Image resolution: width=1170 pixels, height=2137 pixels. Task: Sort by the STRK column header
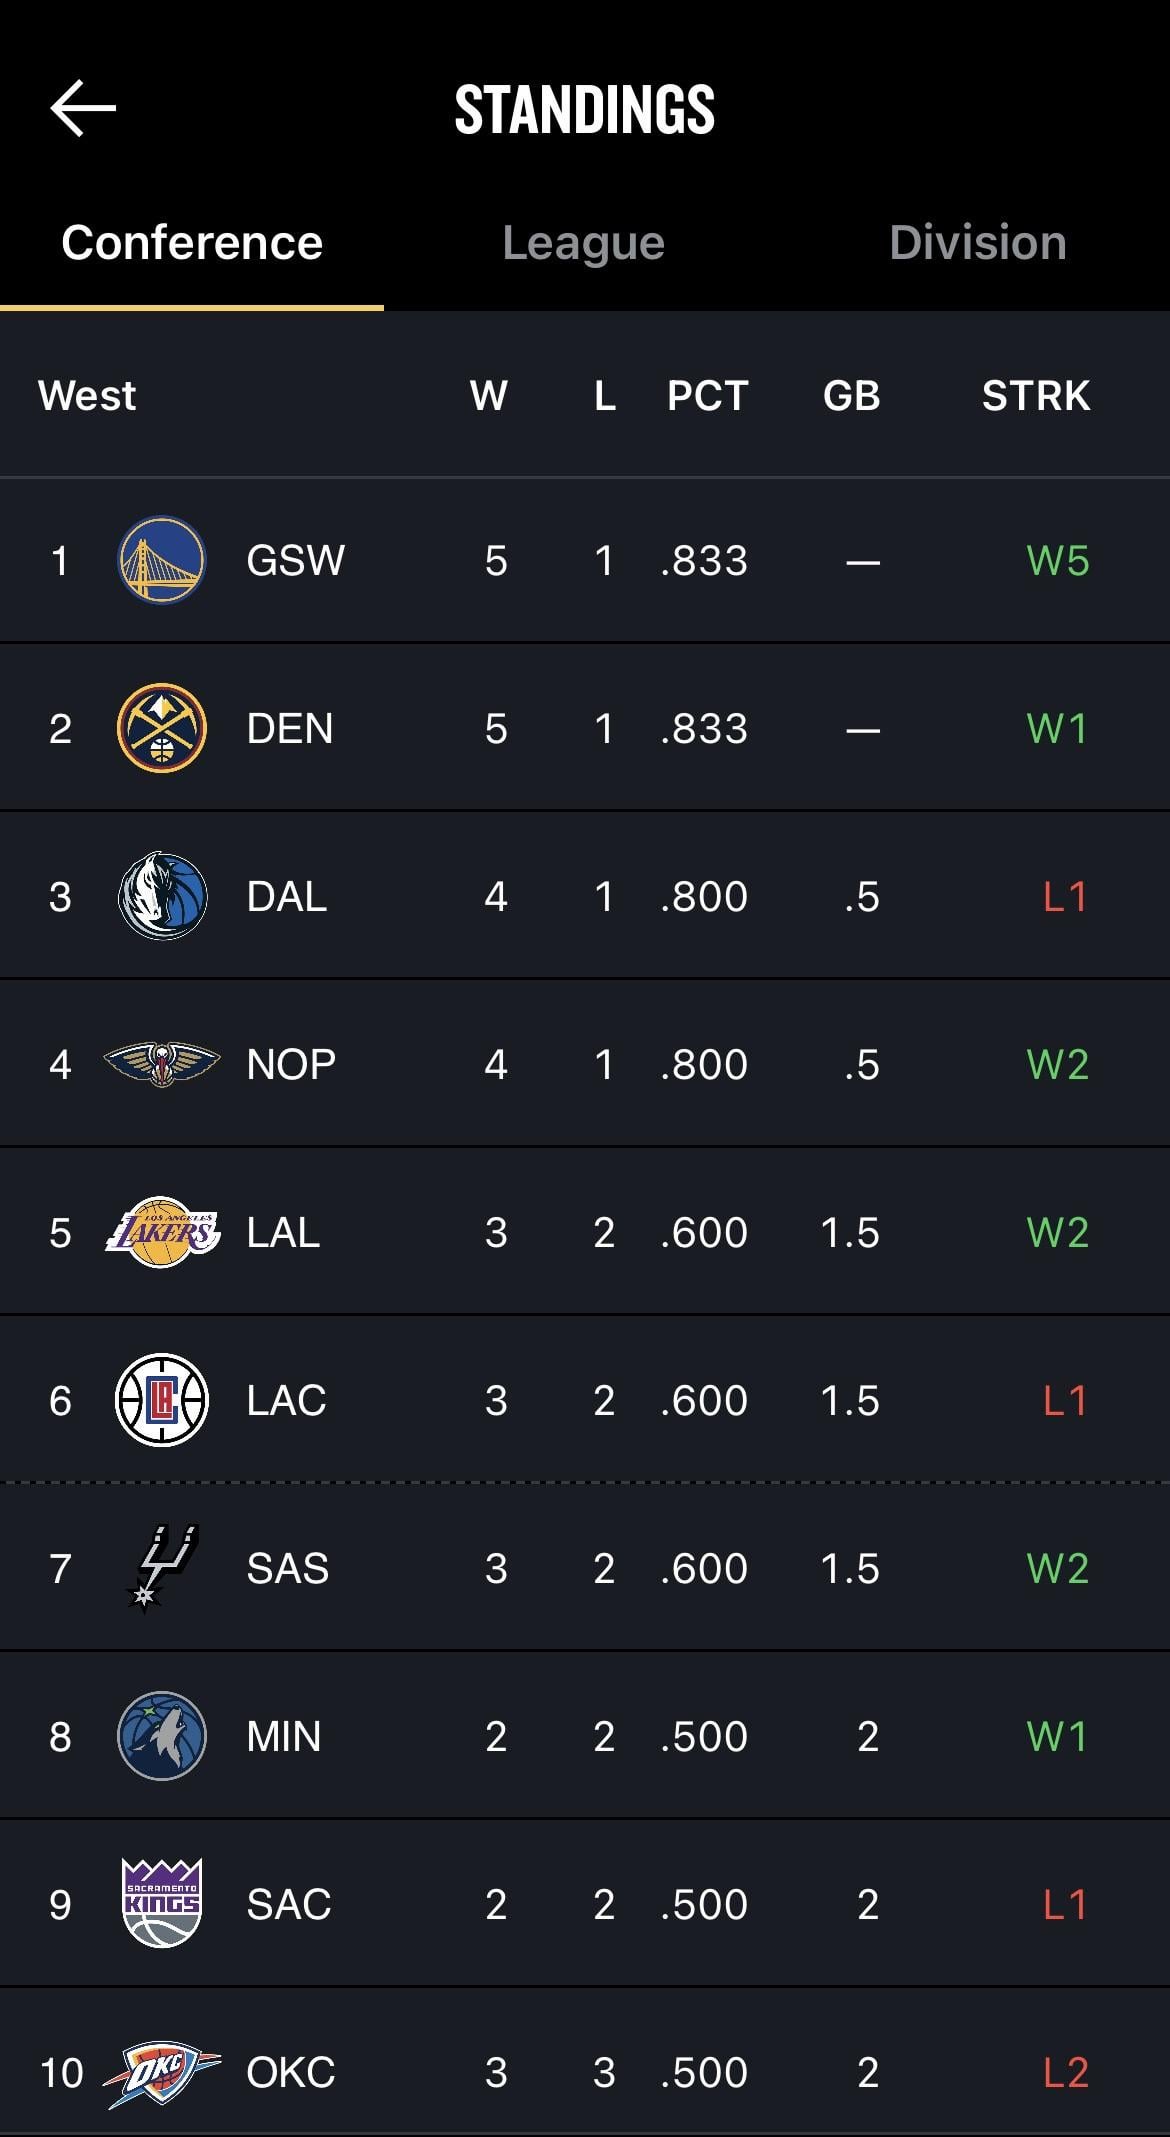pyautogui.click(x=1035, y=396)
